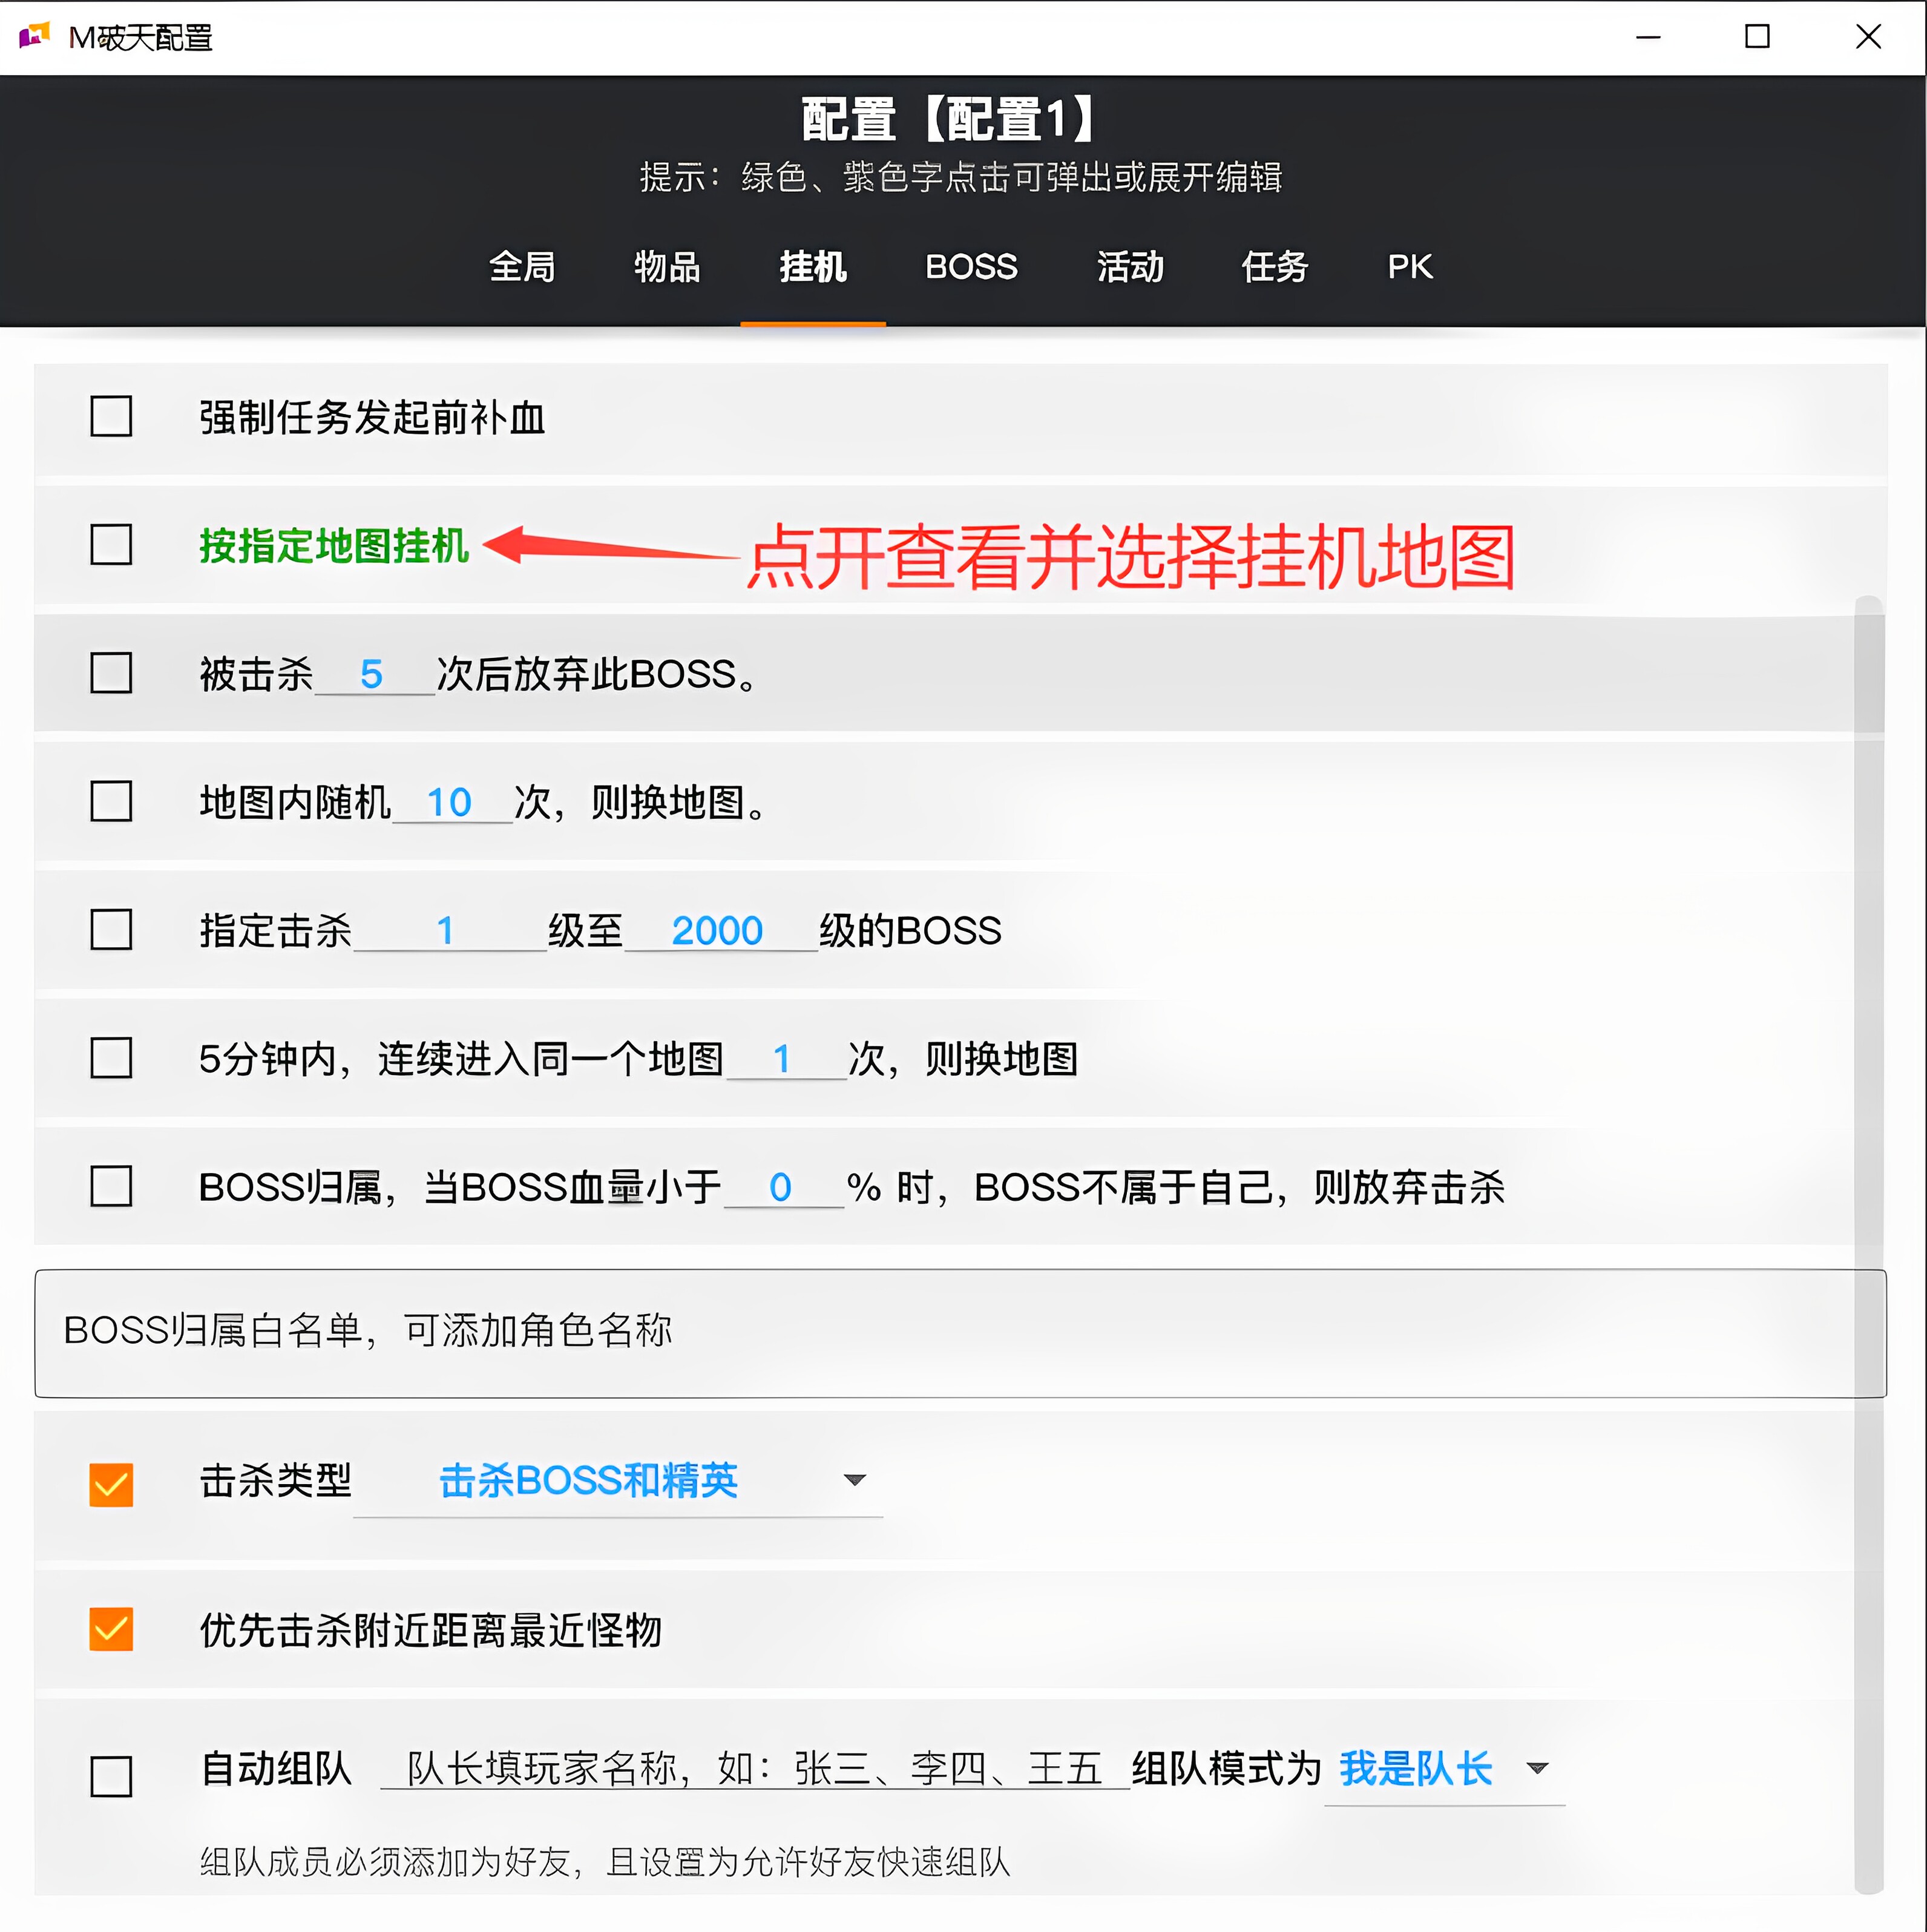Close the M破天配置 window
Screen dimensions: 1927x1932
[1867, 37]
